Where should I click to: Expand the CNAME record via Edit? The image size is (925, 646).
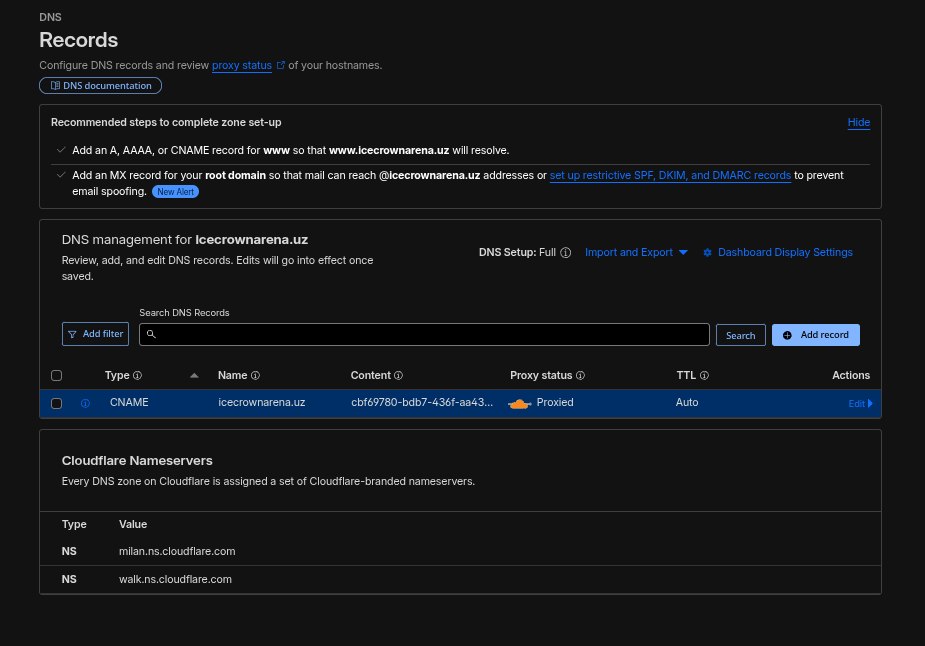[859, 403]
